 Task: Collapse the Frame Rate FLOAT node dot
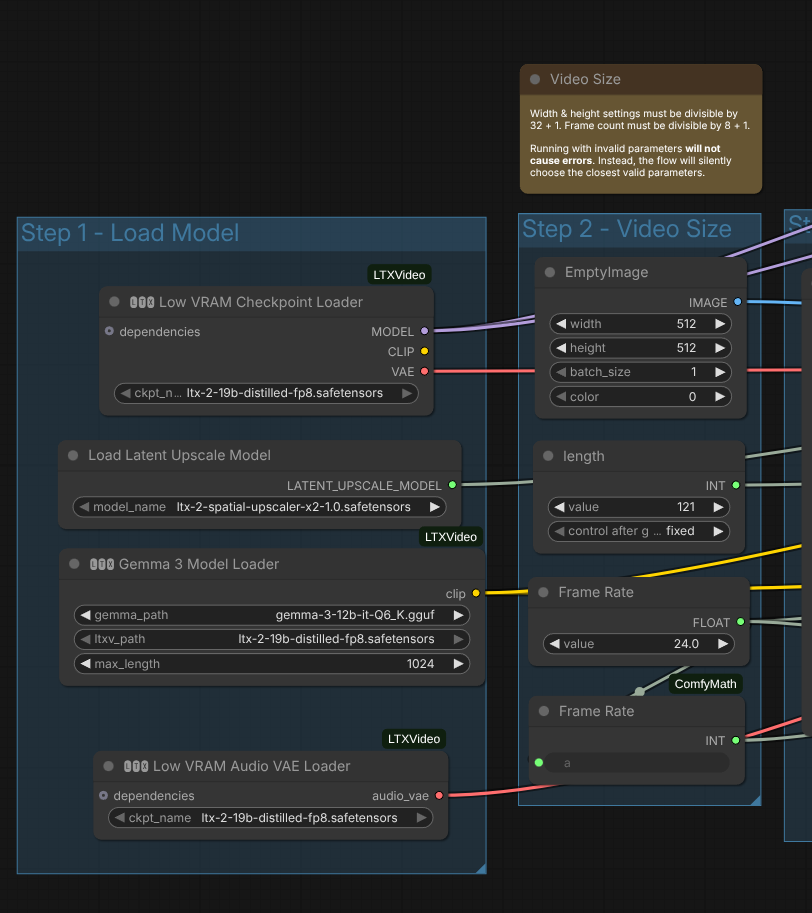point(543,592)
